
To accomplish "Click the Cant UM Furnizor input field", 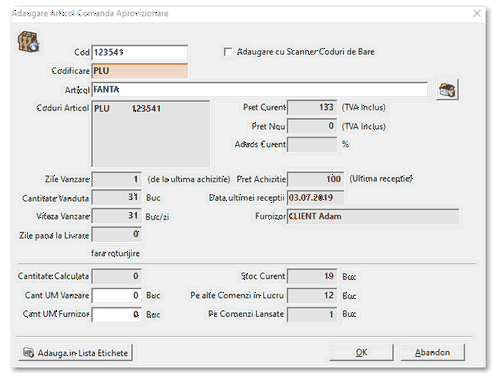I will (x=117, y=314).
